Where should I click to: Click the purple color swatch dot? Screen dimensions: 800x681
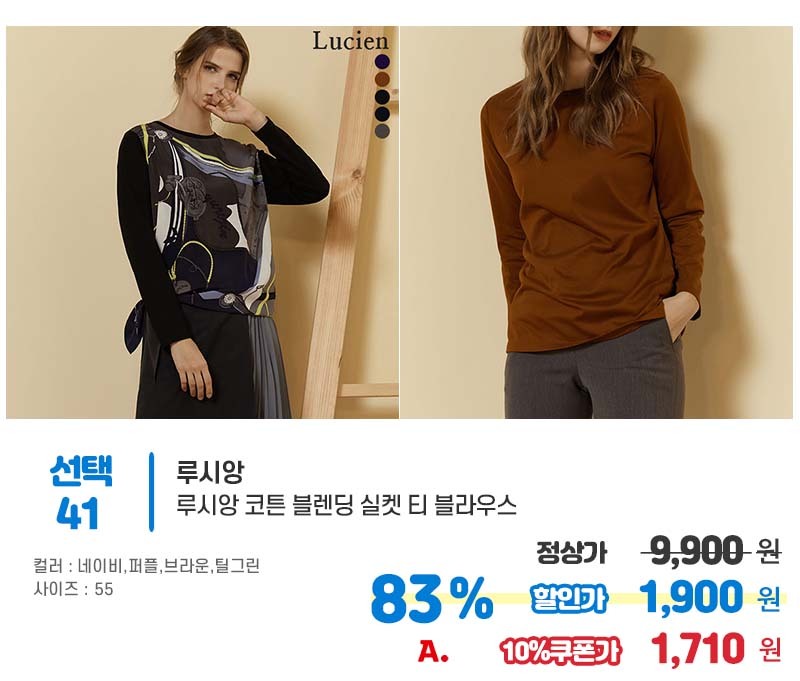(x=382, y=62)
